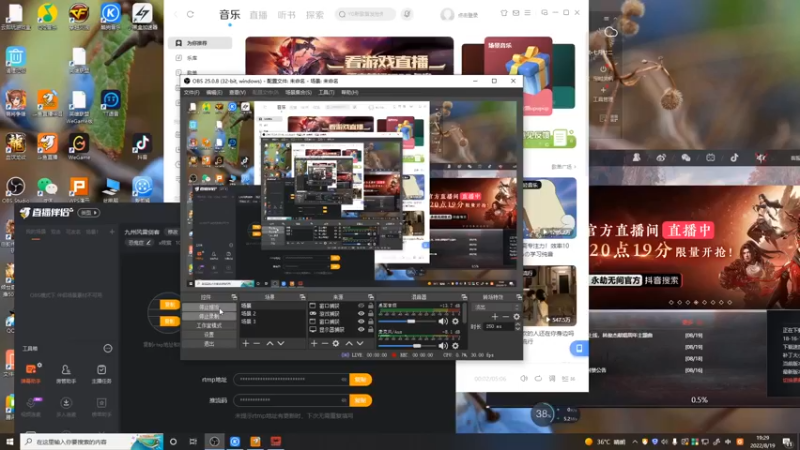The image size is (800, 450).
Task: Pop out the 来源 dock panel
Action: coord(371,297)
